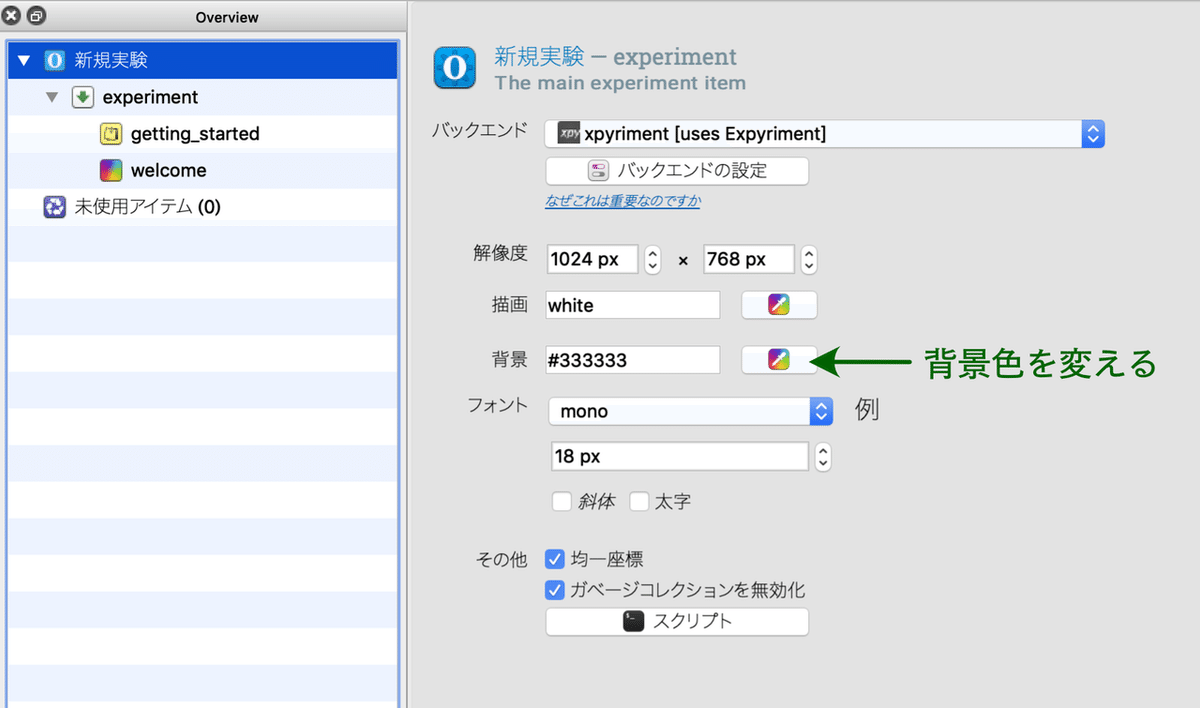Click the OpenSesame icon beside 新規実験 in tree
Screen dimensions: 1200x708
click(x=55, y=61)
